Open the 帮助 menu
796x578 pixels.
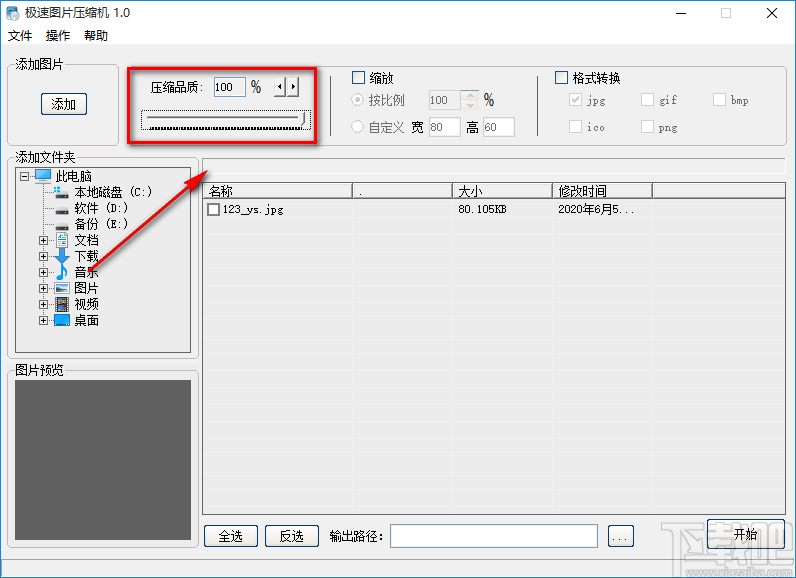(x=96, y=36)
